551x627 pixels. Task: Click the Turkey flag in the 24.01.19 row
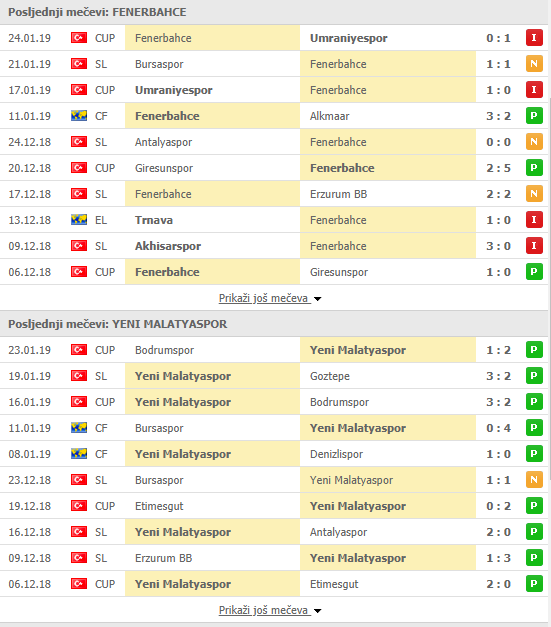[79, 38]
